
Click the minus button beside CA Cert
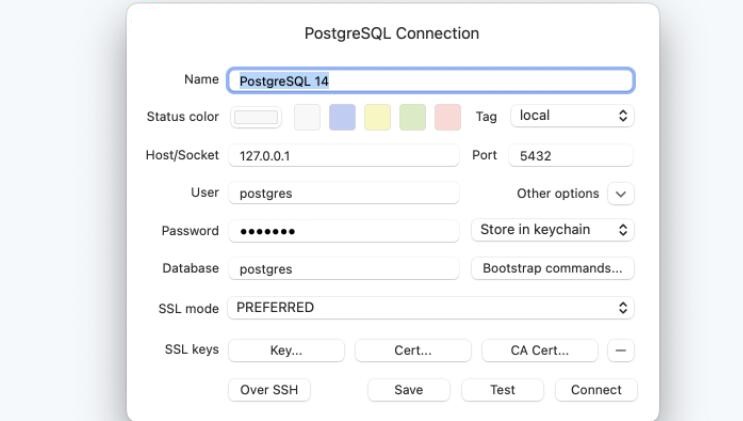pyautogui.click(x=621, y=350)
